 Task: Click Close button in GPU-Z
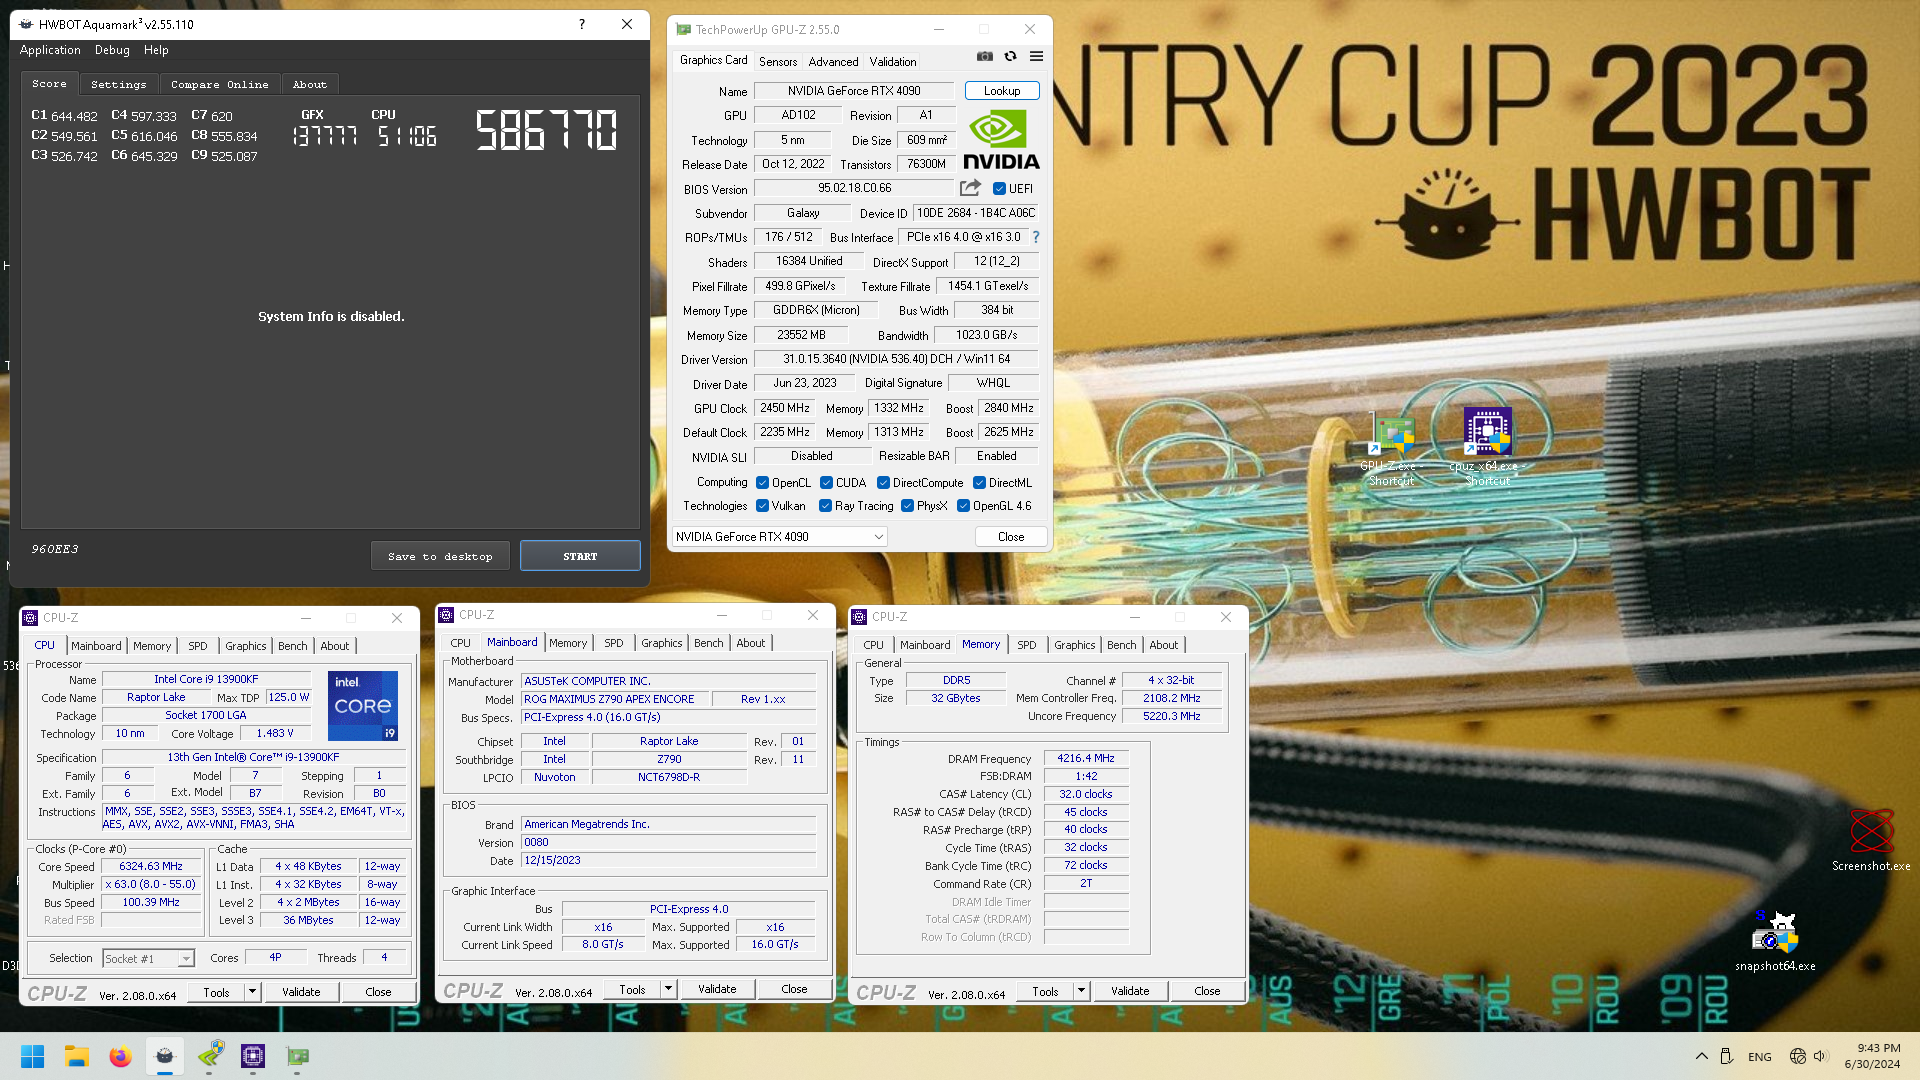[1011, 537]
